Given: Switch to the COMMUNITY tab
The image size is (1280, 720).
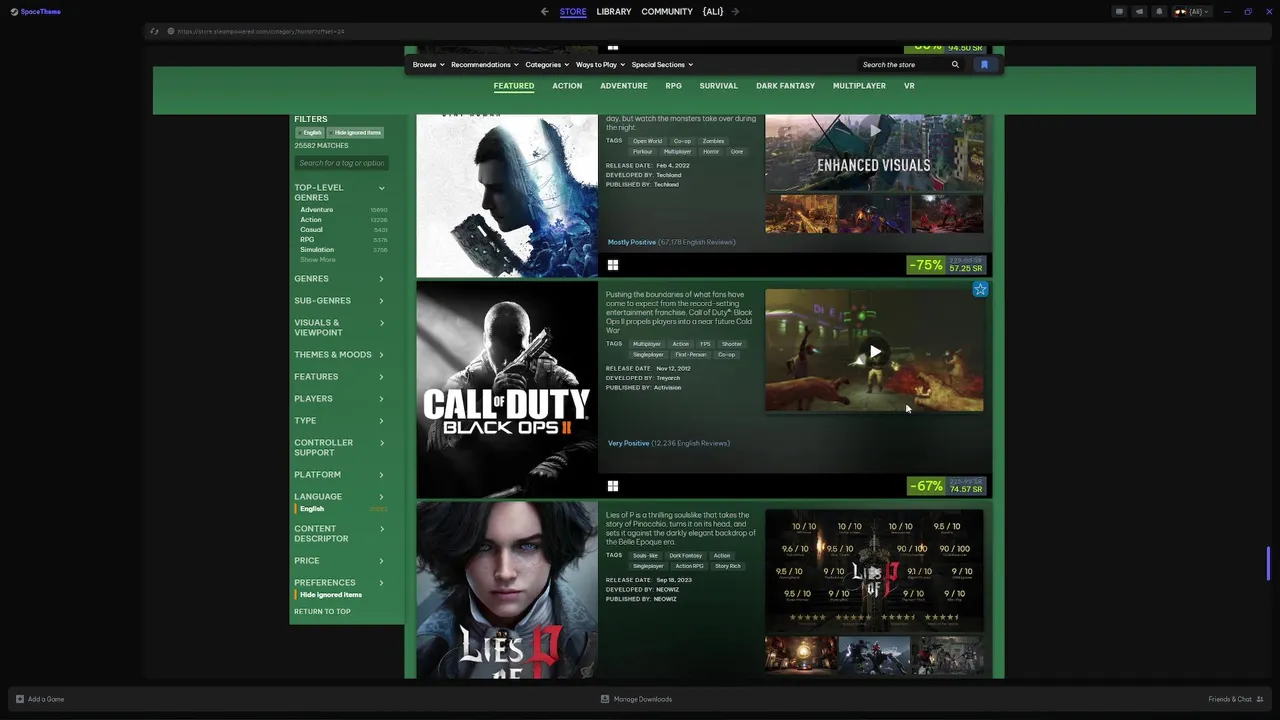Looking at the screenshot, I should (667, 12).
